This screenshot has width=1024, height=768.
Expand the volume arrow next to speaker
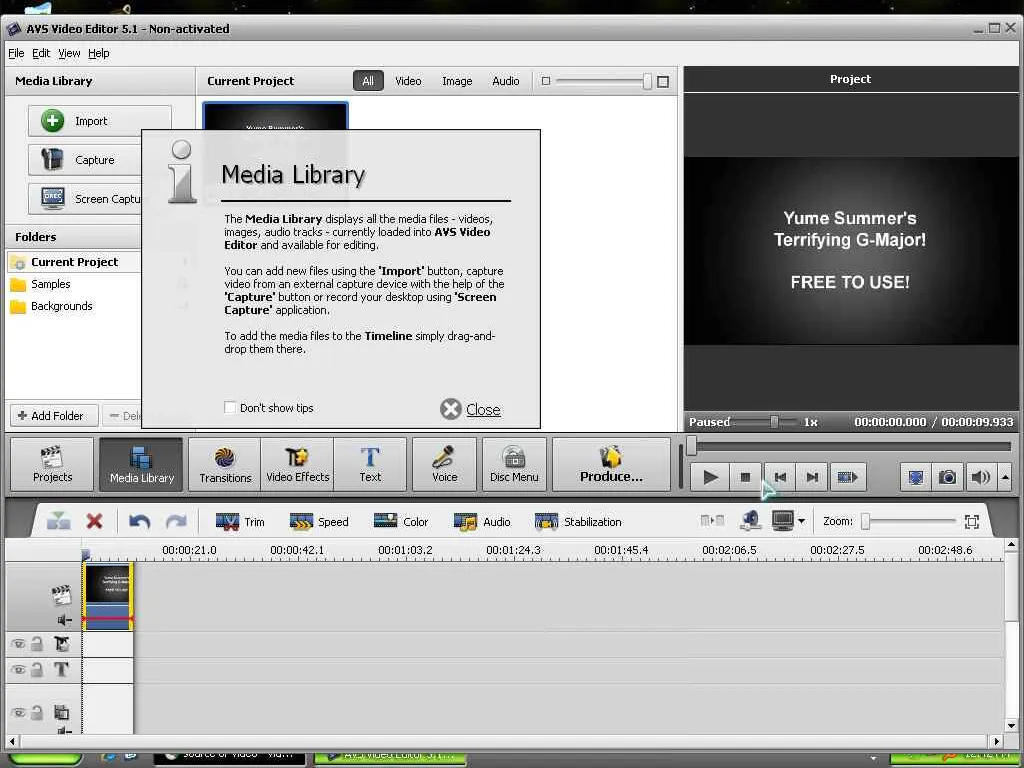[x=1005, y=477]
